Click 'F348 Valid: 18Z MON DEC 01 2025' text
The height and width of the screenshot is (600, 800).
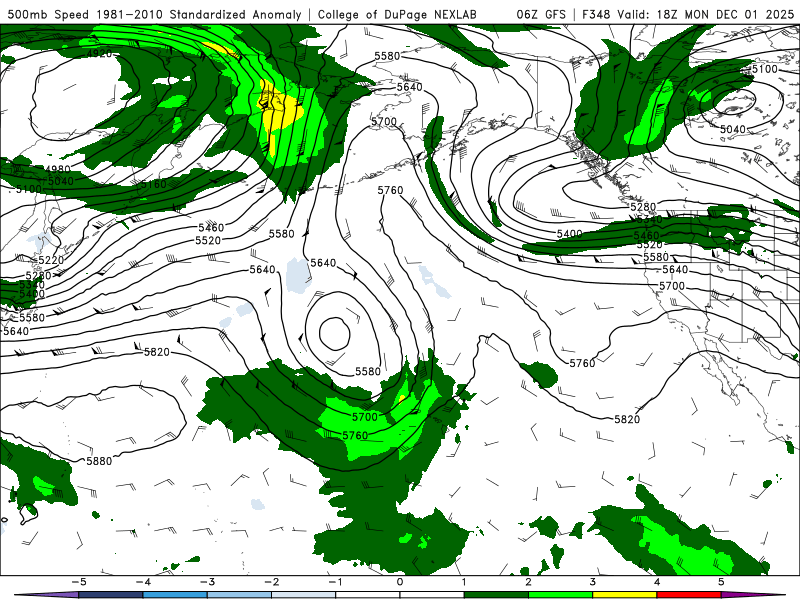[688, 14]
